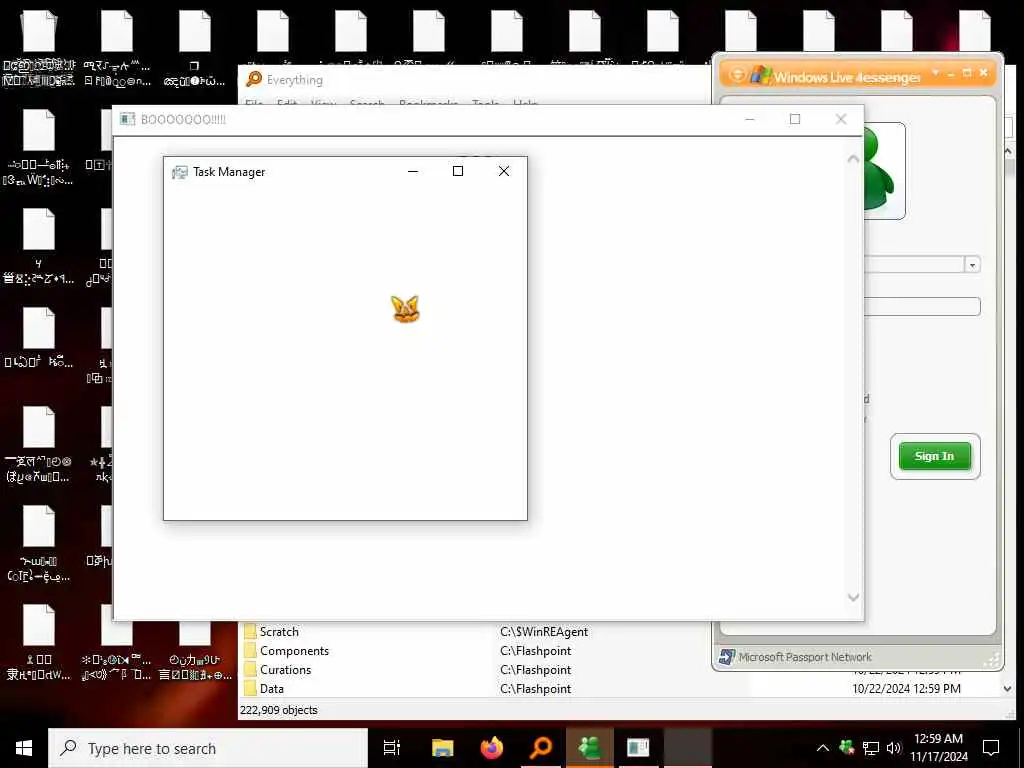Screen dimensions: 1024x768
Task: Close the BOOOOOOO!!!!! window
Action: (841, 119)
